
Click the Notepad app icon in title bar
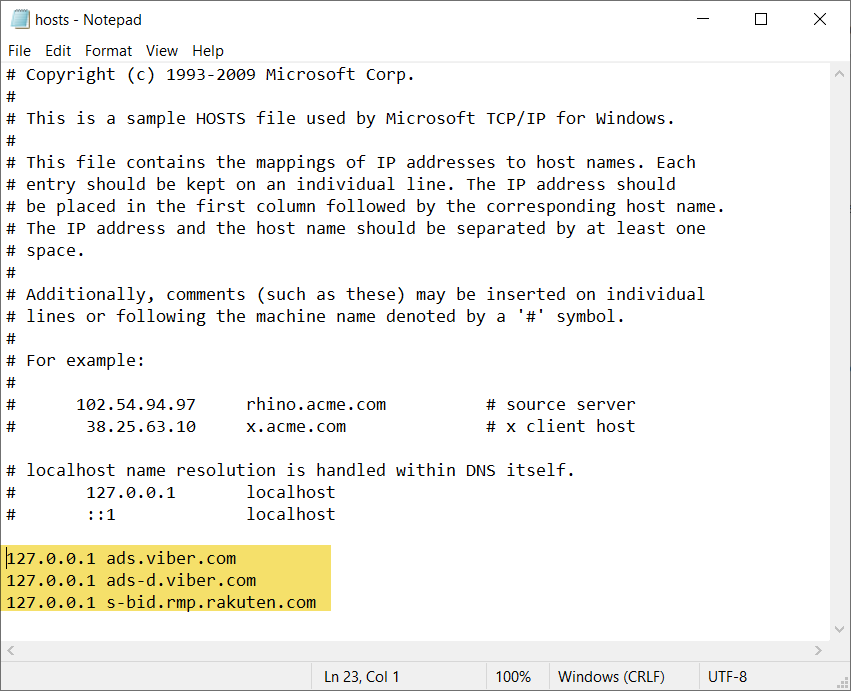pyautogui.click(x=20, y=20)
